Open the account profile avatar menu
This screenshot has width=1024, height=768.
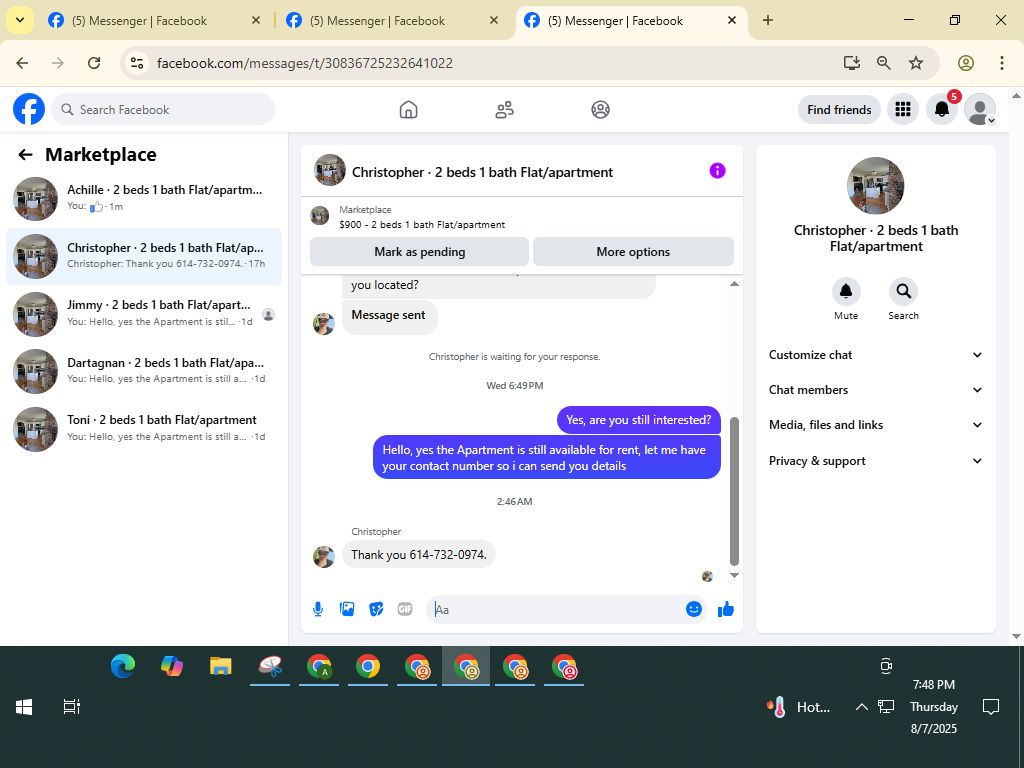pyautogui.click(x=980, y=109)
